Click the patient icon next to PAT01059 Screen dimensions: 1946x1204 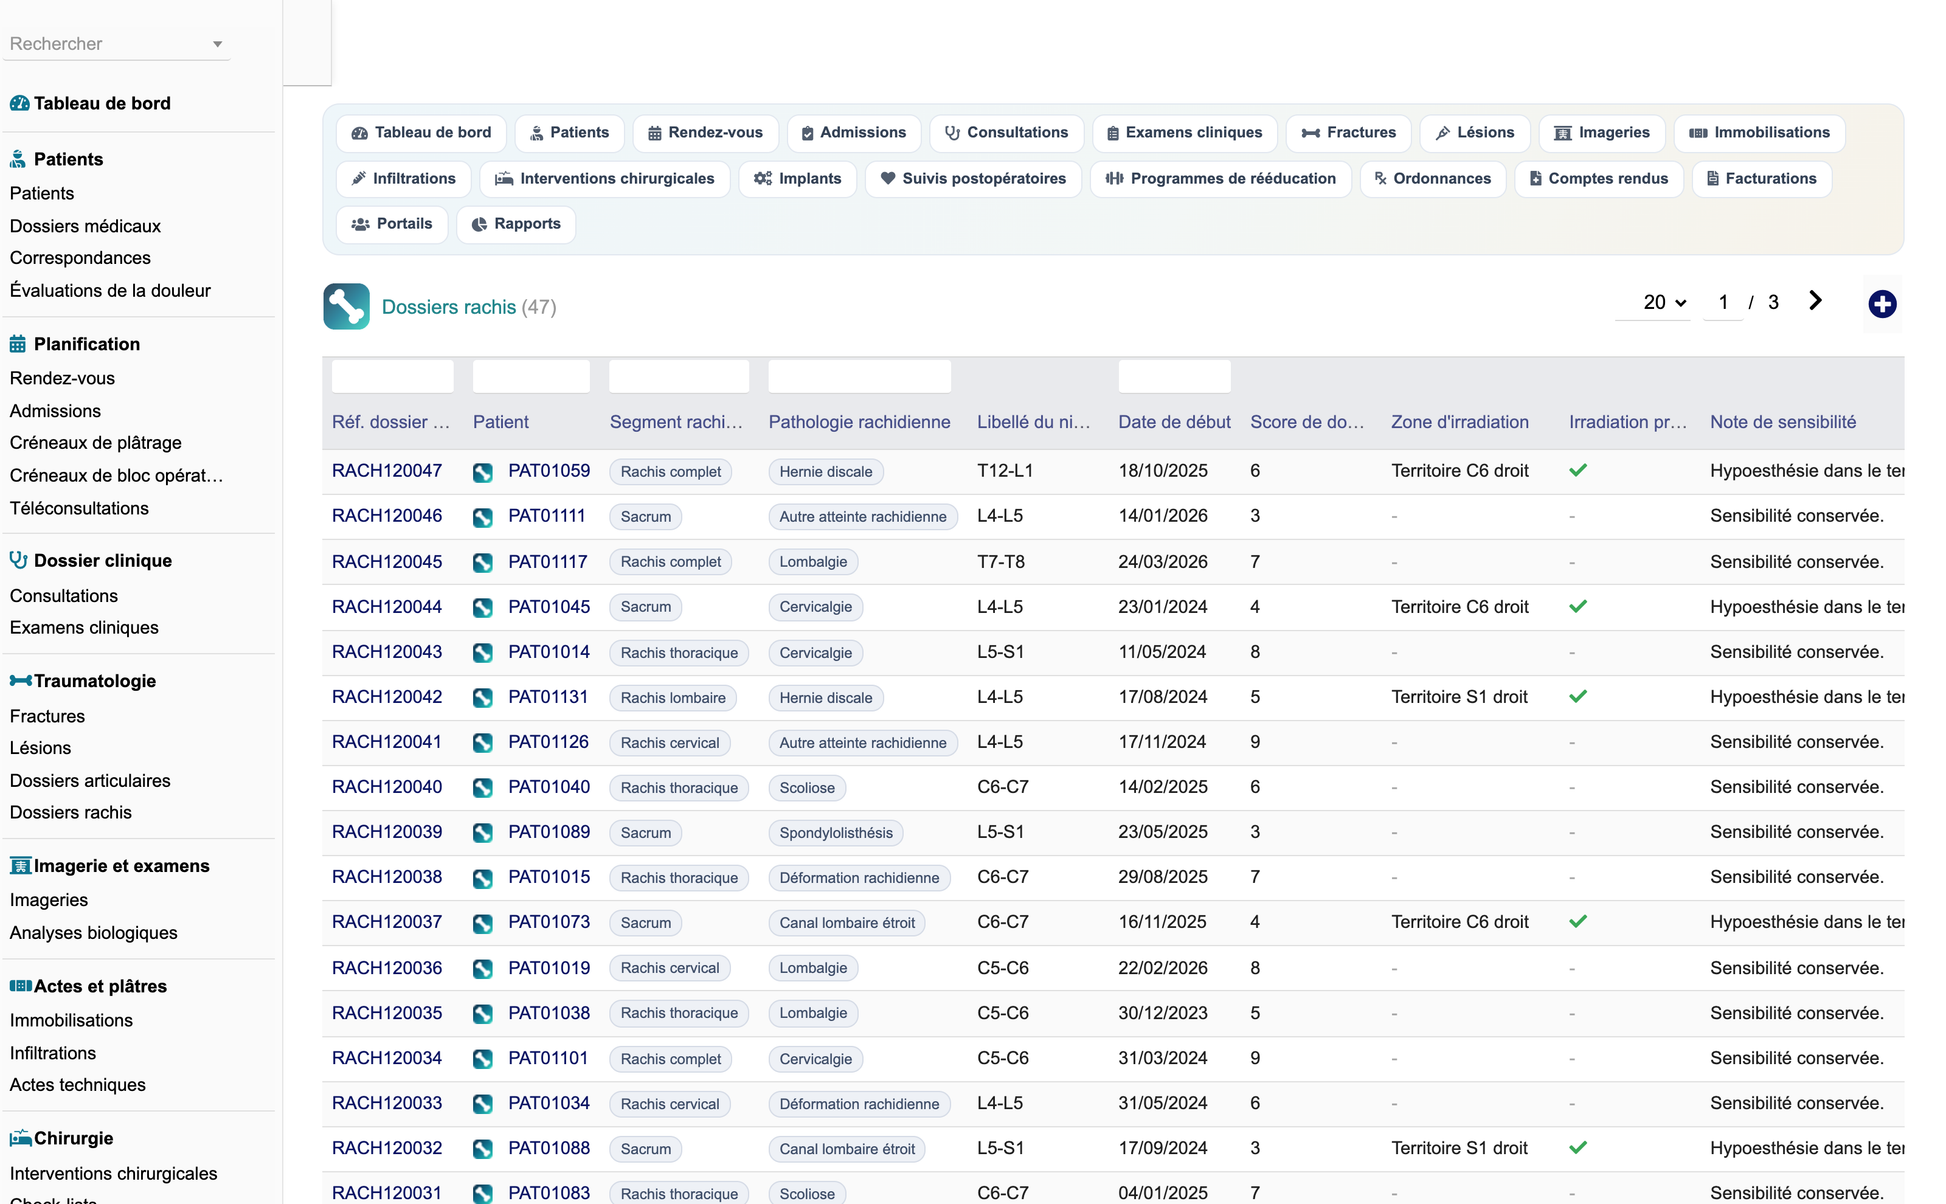483,472
